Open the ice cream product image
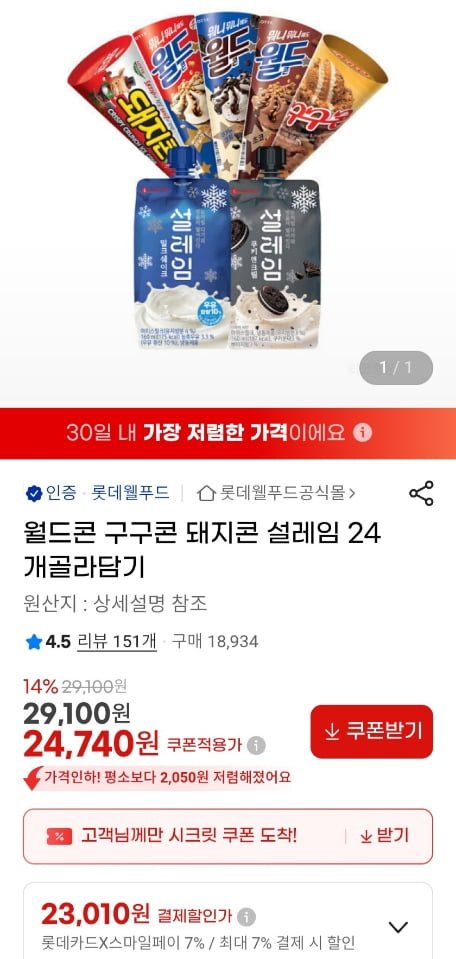 pyautogui.click(x=227, y=182)
